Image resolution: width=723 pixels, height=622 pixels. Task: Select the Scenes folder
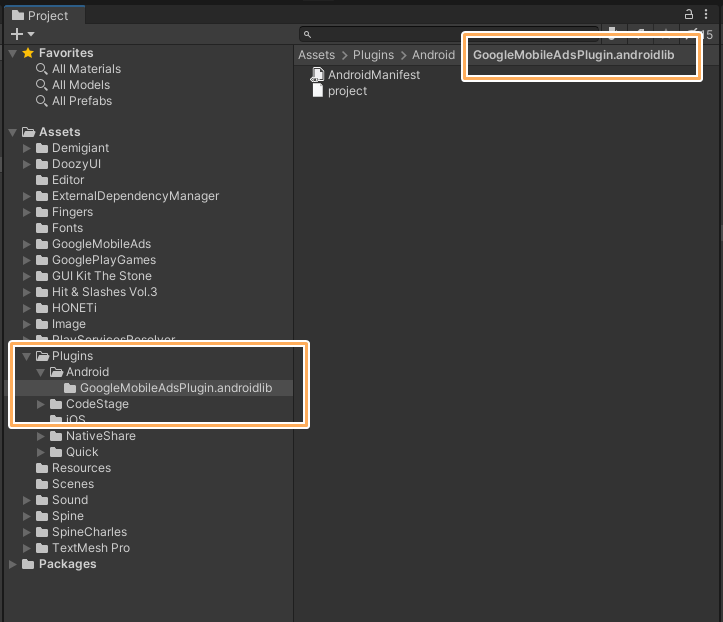tap(73, 484)
